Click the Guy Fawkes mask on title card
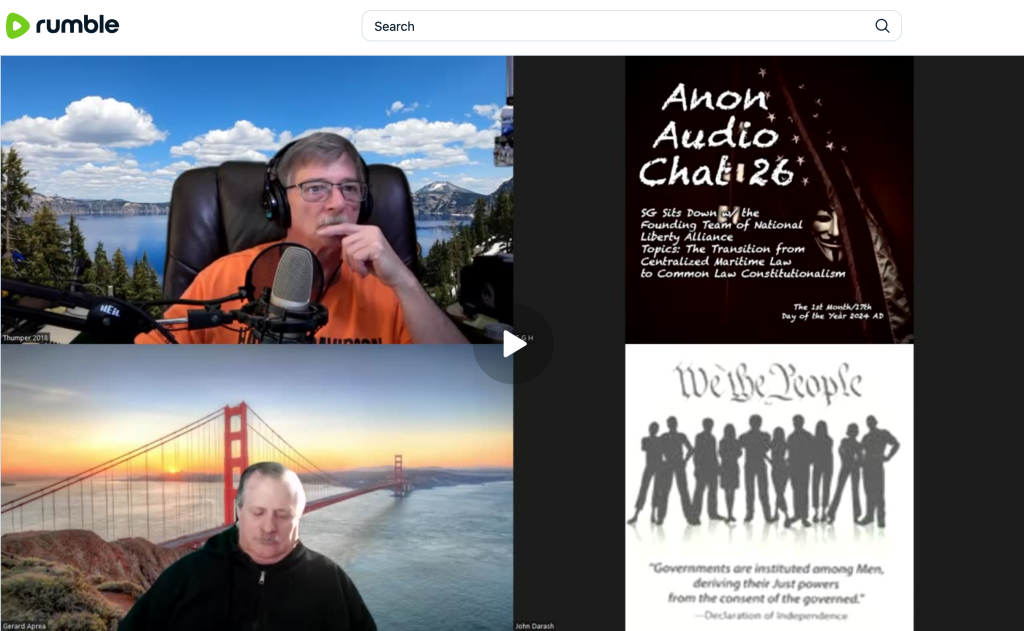The height and width of the screenshot is (631, 1024). point(824,232)
